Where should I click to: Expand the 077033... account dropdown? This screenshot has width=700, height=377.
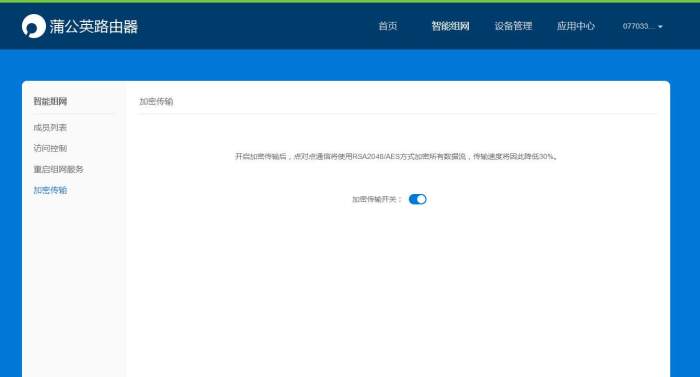pyautogui.click(x=642, y=26)
